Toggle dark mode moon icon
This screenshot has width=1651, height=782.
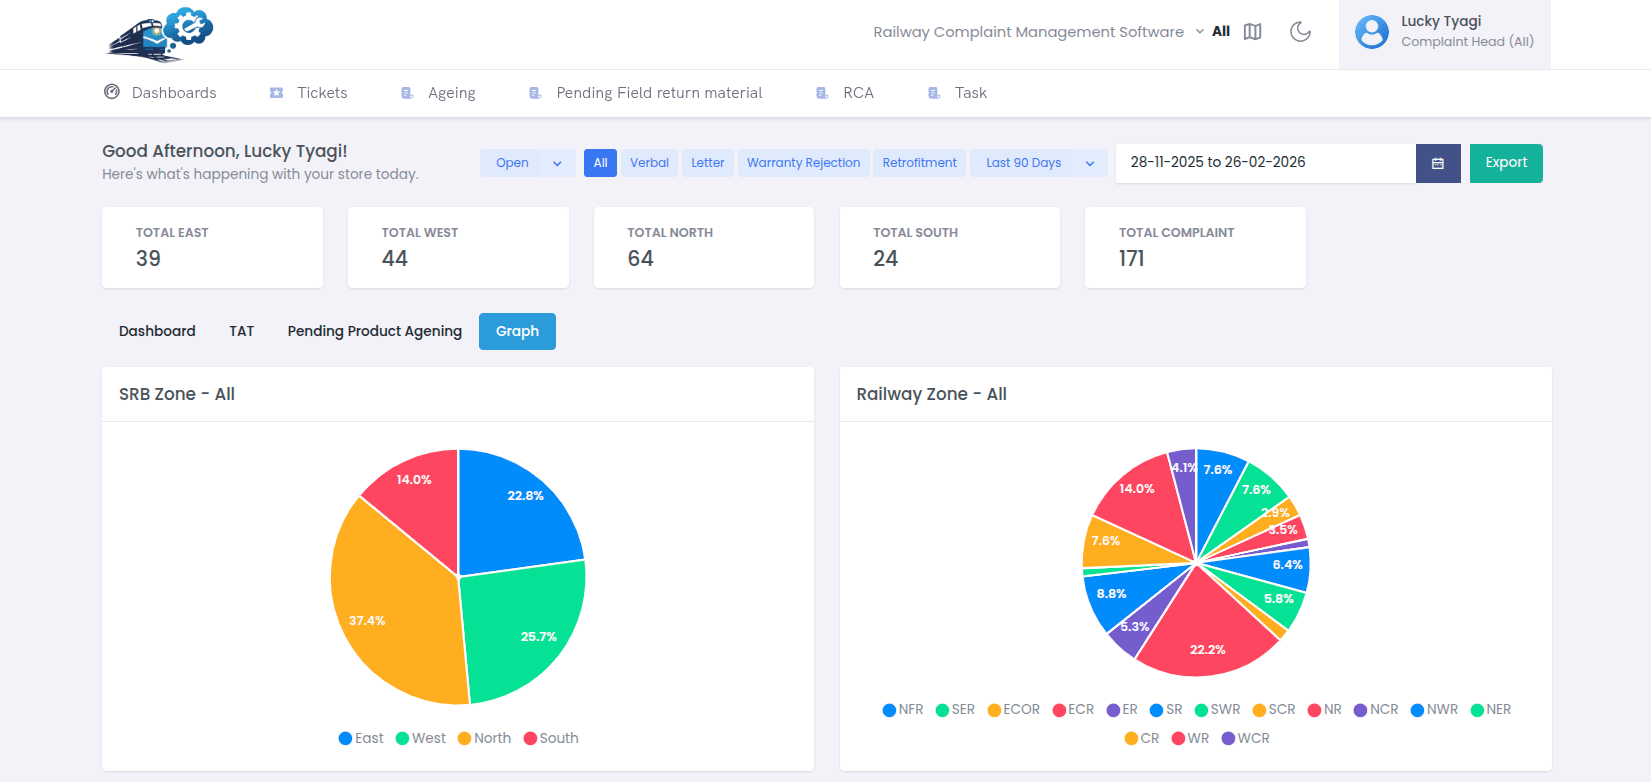point(1300,32)
